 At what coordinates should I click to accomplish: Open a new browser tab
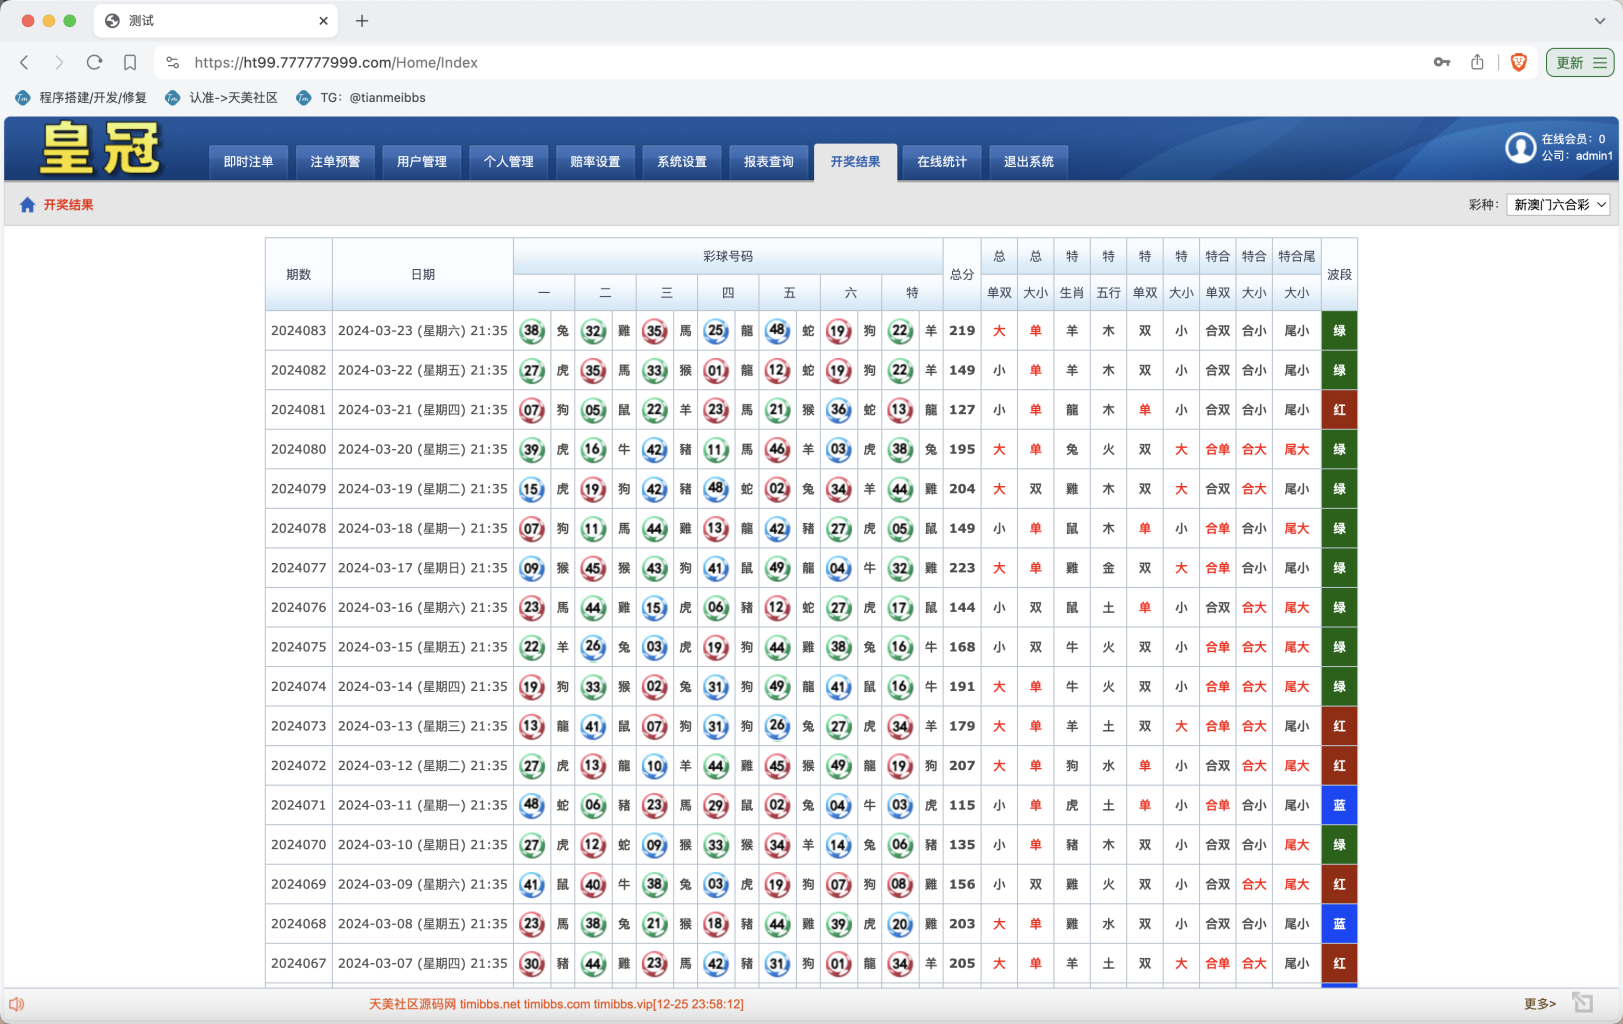tap(362, 21)
